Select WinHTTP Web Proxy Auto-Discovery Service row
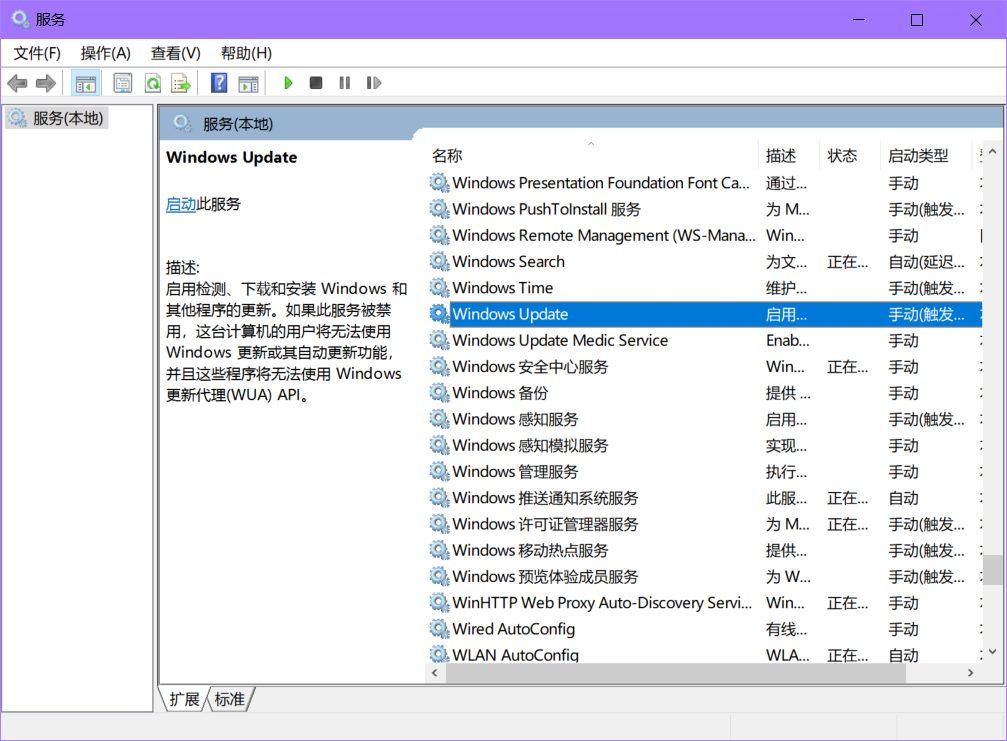This screenshot has height=741, width=1007. tap(705, 603)
